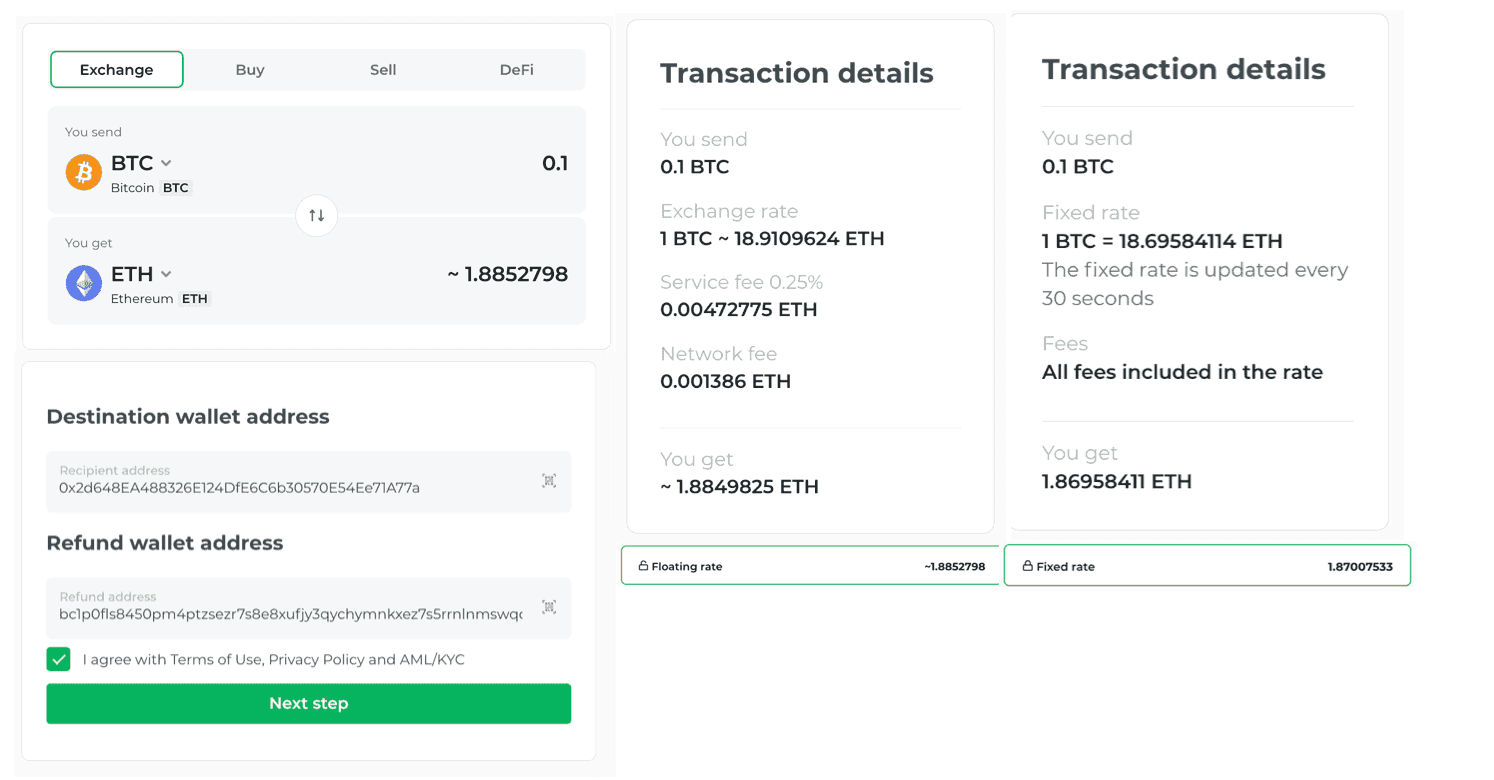Click the lock icon beside Fixed rate

[x=1029, y=565]
